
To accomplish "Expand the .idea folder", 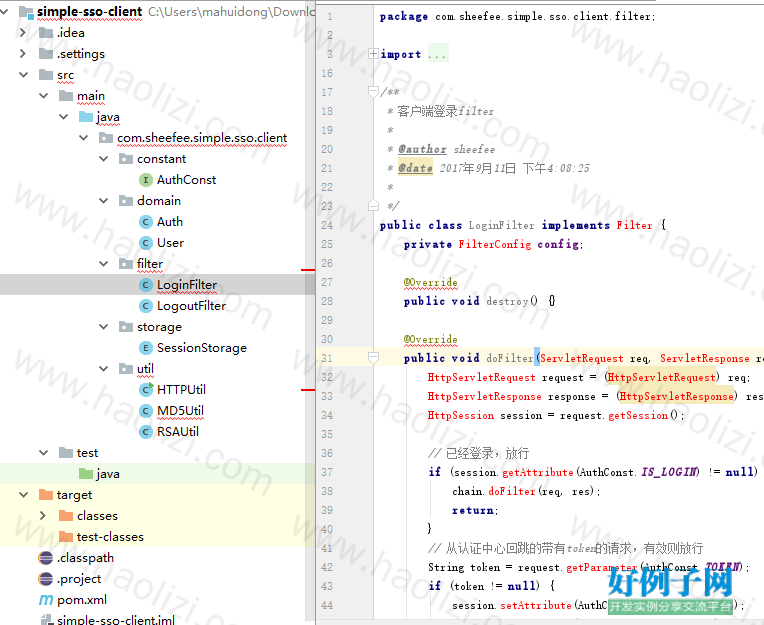I will [23, 33].
